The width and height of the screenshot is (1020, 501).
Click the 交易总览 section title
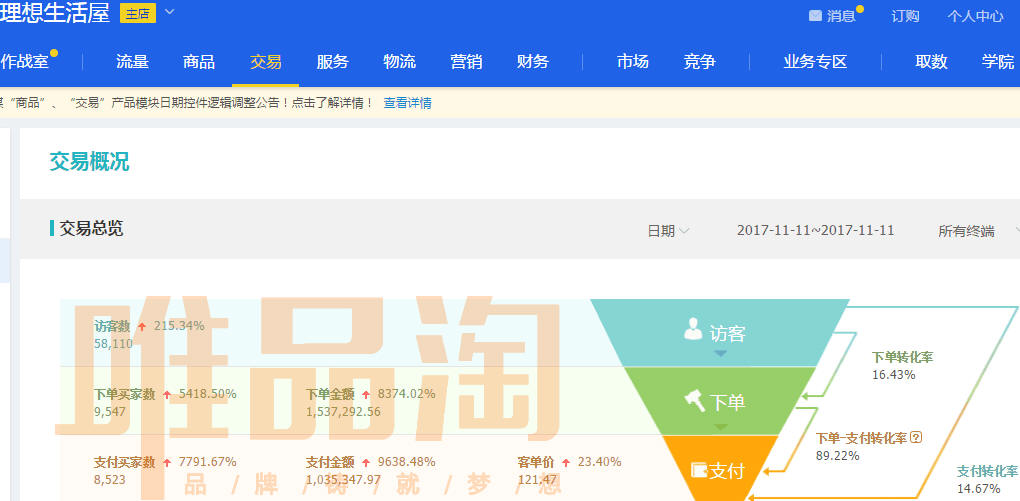pyautogui.click(x=91, y=228)
